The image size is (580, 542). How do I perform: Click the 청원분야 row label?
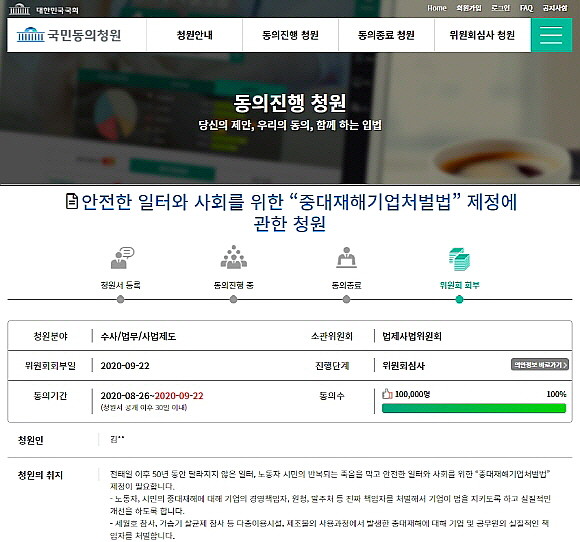point(50,336)
